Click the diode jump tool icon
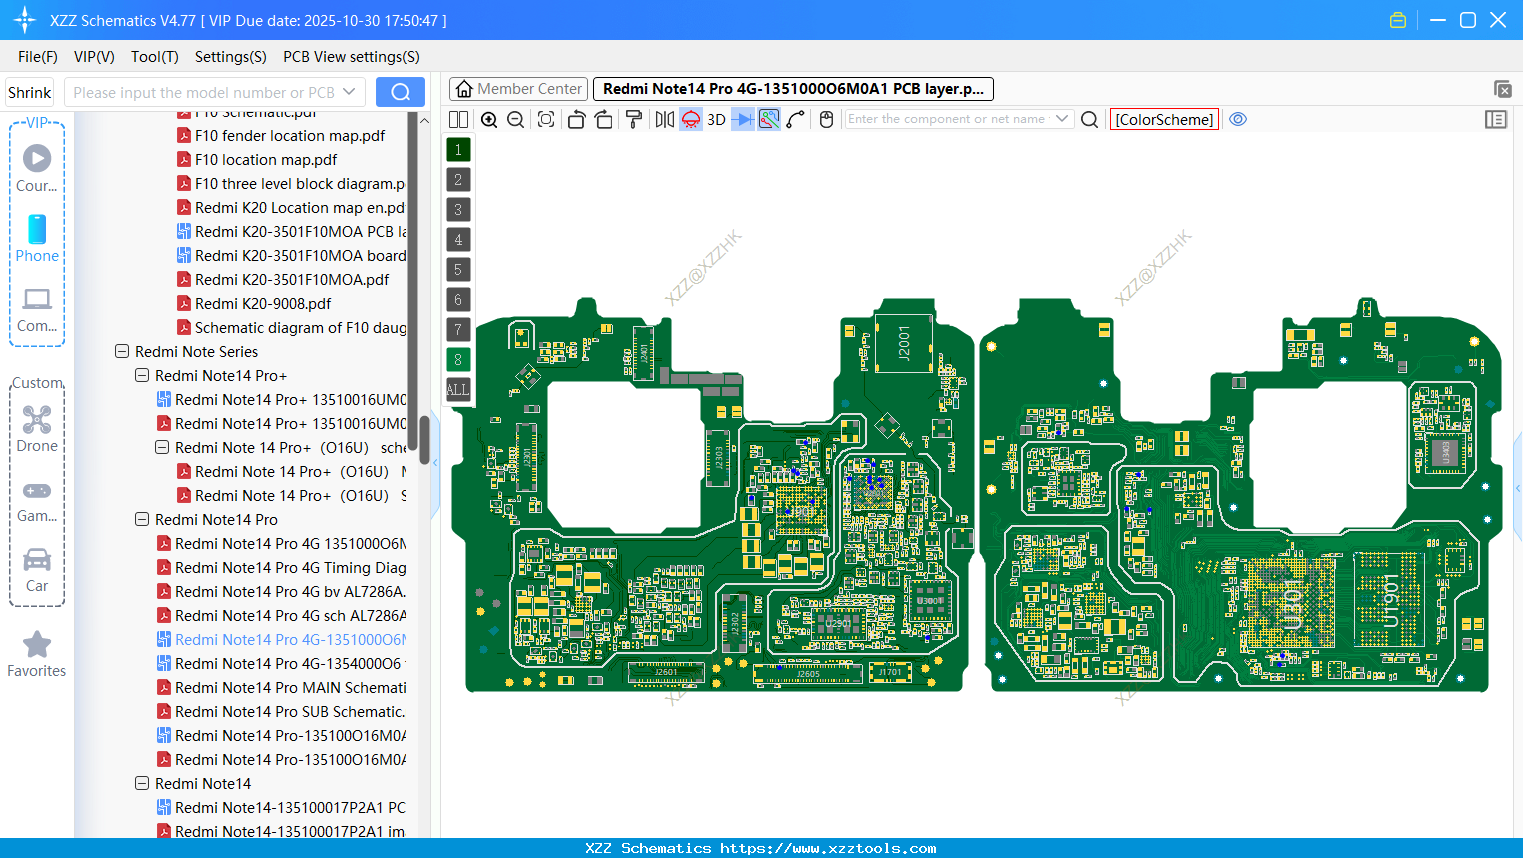Image resolution: width=1523 pixels, height=858 pixels. click(x=741, y=119)
